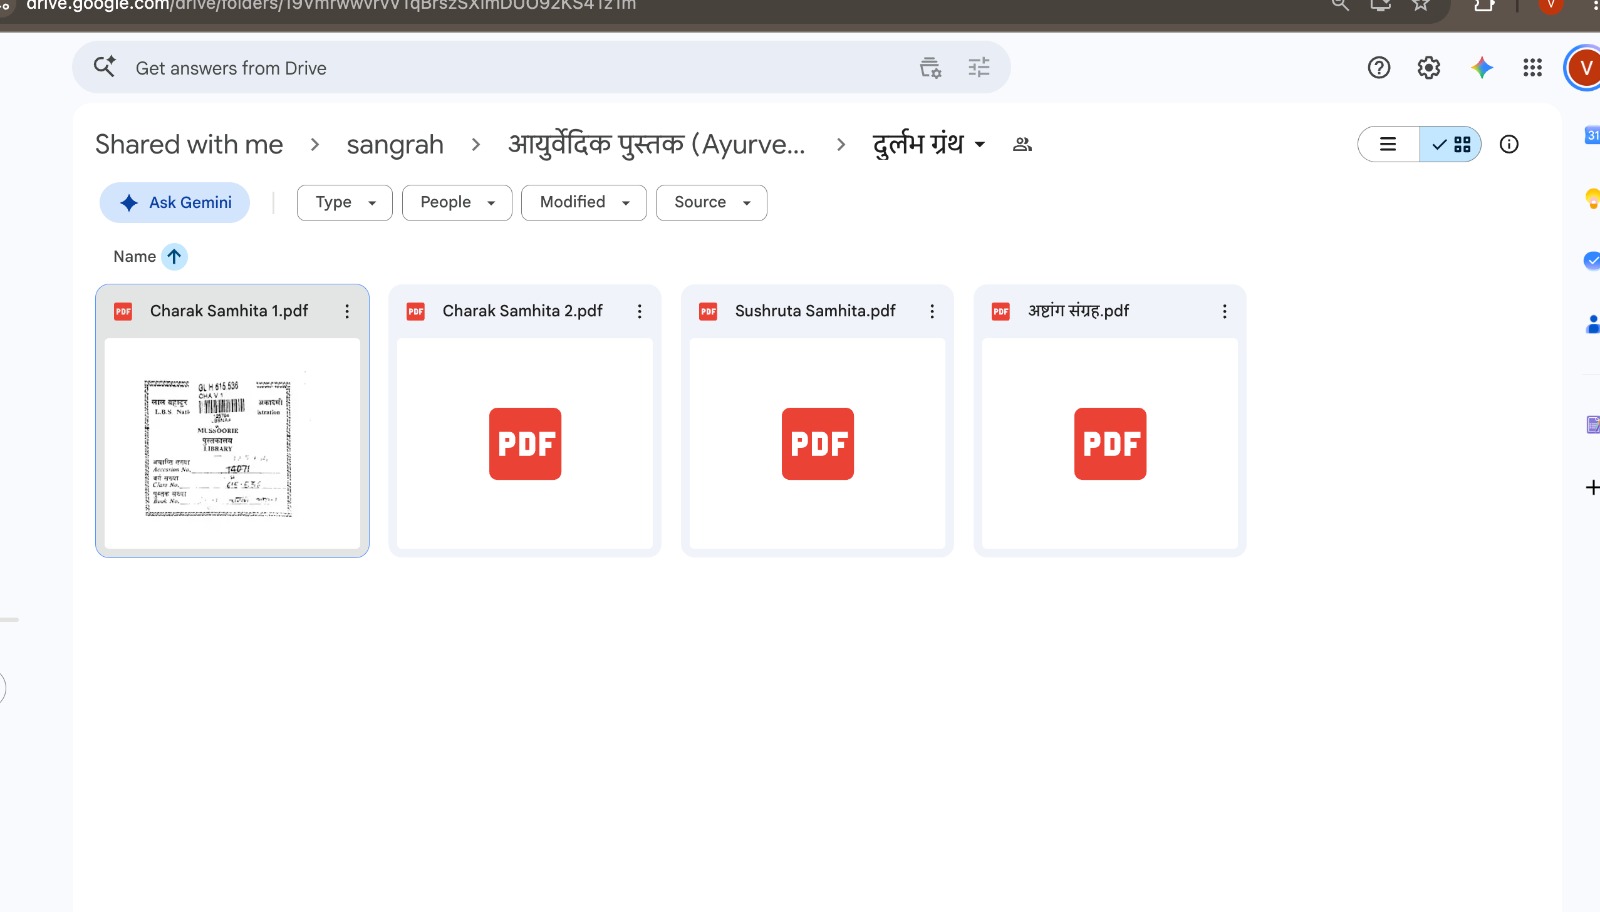
Task: Go to sangrah folder breadcrumb
Action: pos(395,144)
